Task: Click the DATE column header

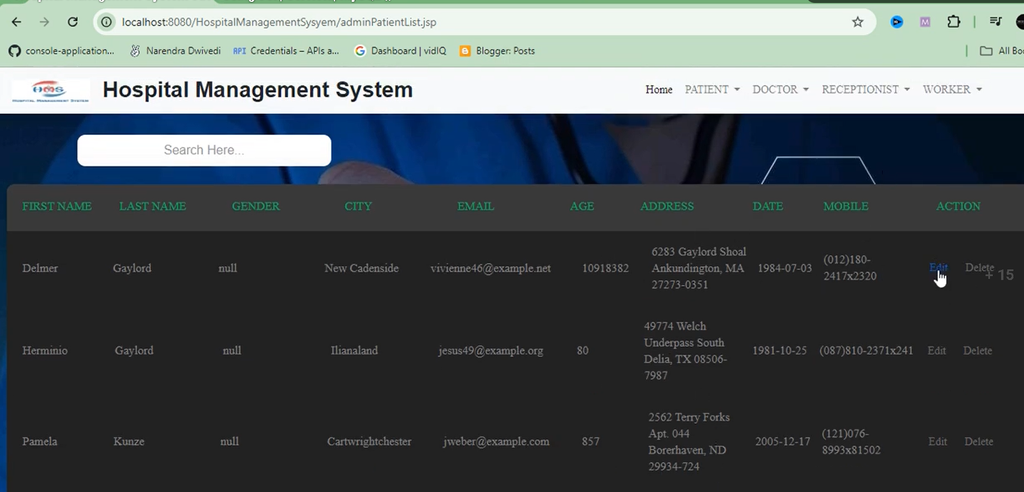Action: [767, 206]
